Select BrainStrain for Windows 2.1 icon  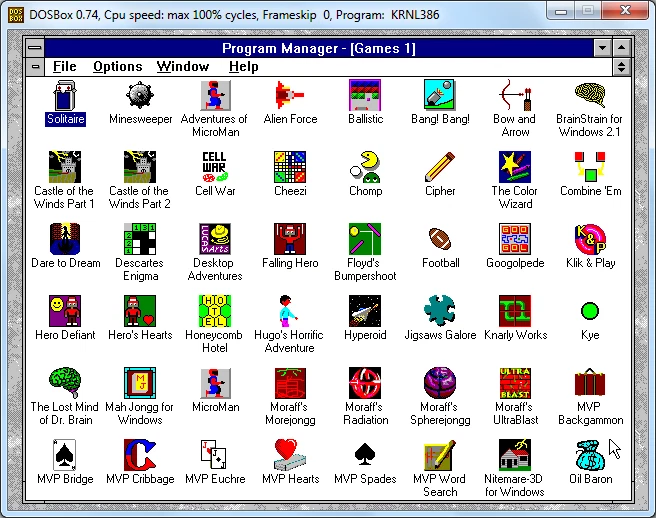coord(590,95)
